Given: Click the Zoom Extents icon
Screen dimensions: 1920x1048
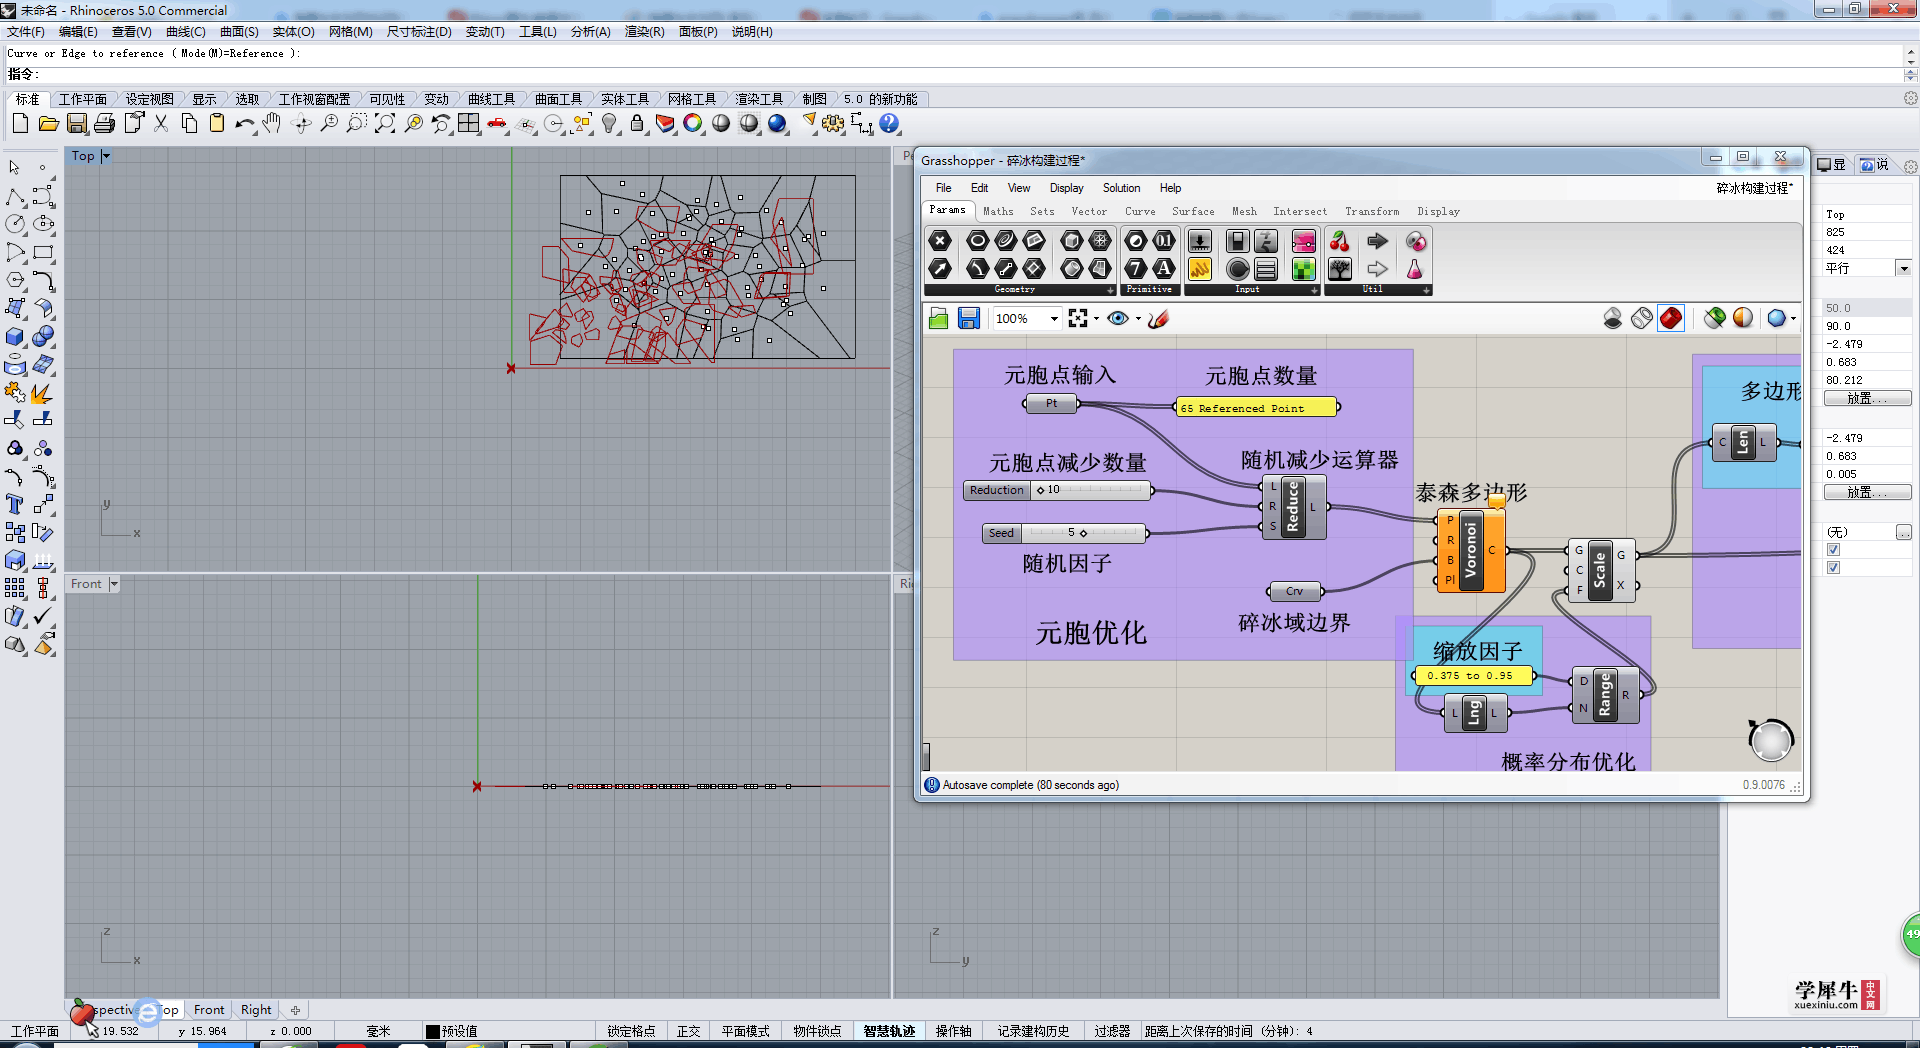Looking at the screenshot, I should 385,124.
